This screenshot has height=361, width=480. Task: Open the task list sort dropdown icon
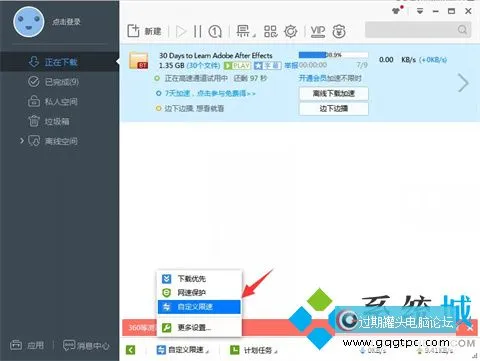coord(246,31)
